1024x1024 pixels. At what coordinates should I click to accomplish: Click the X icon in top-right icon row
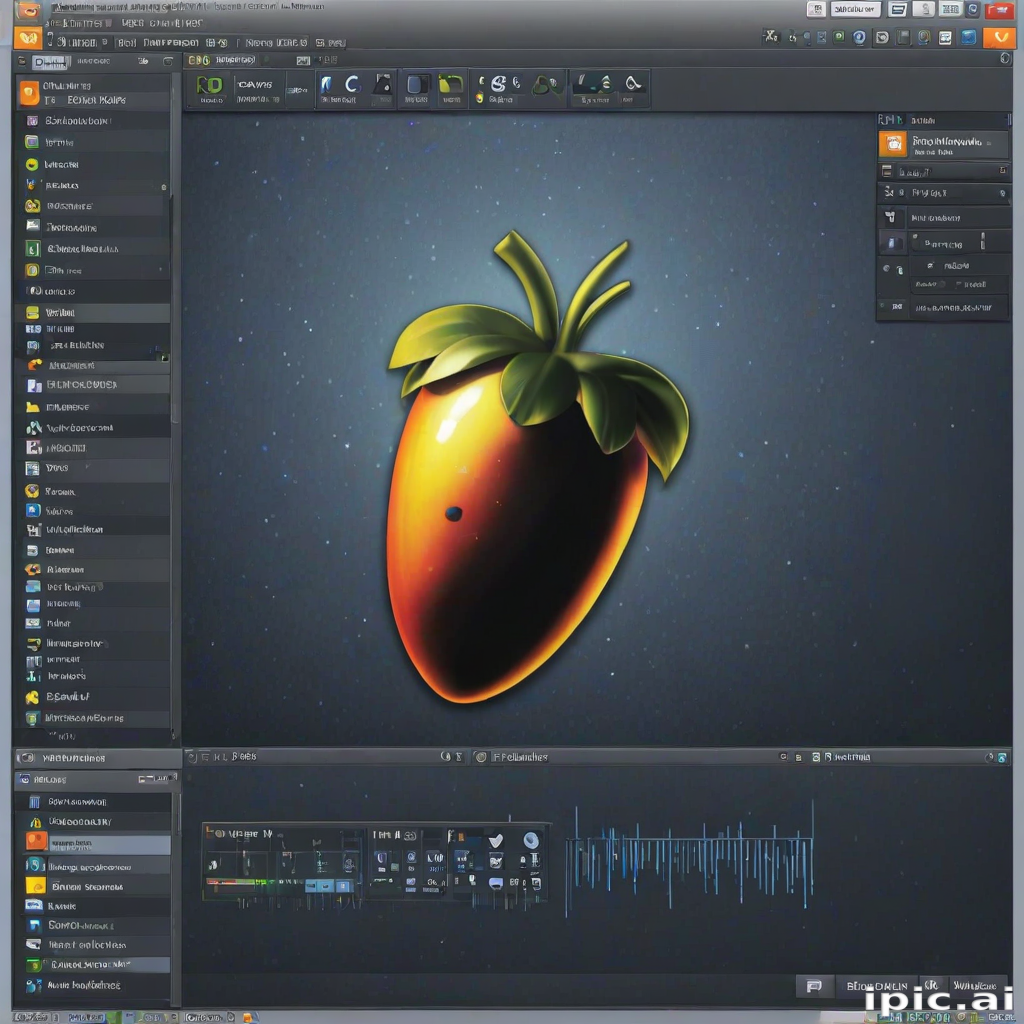point(771,37)
